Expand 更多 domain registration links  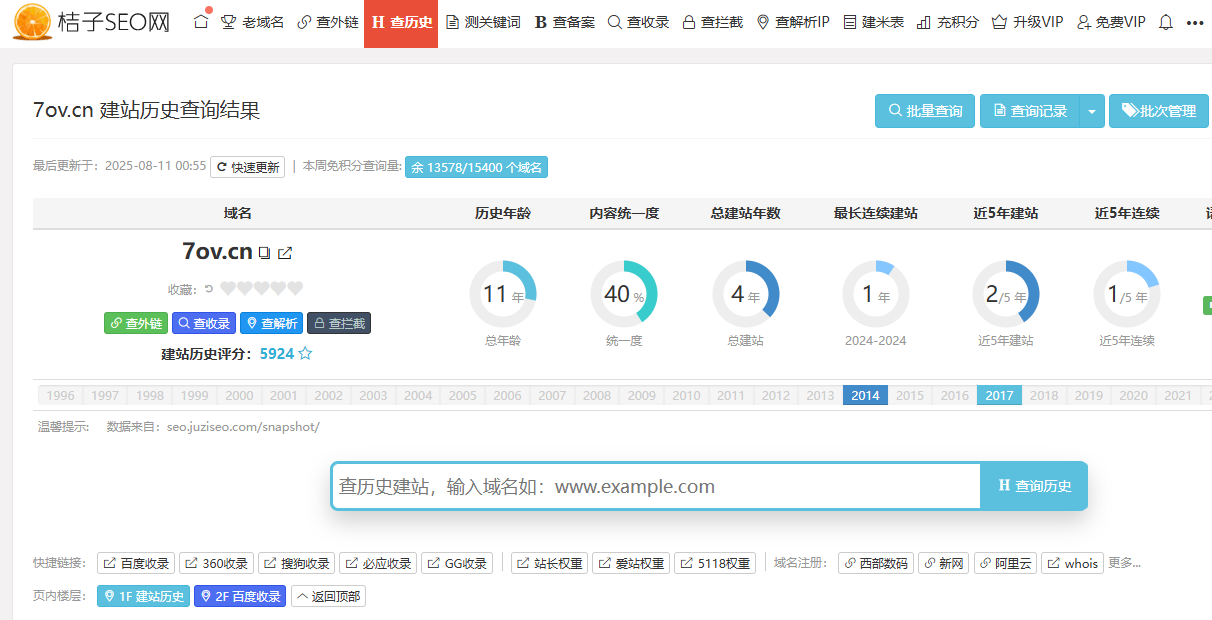pyautogui.click(x=1124, y=563)
